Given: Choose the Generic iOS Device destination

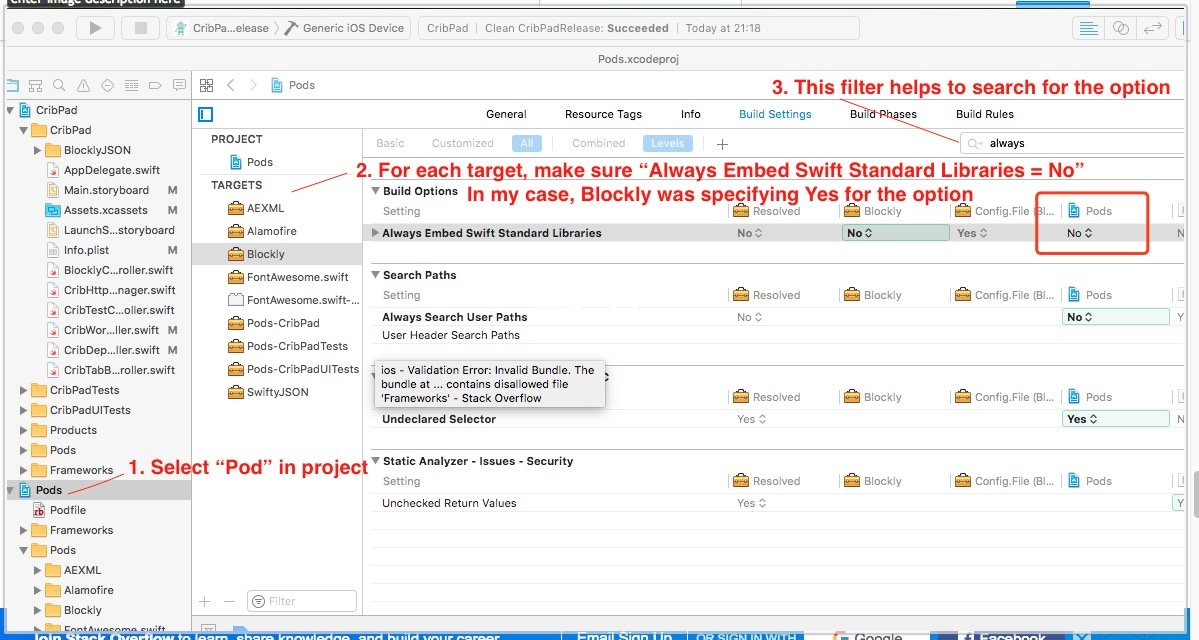Looking at the screenshot, I should (x=344, y=28).
